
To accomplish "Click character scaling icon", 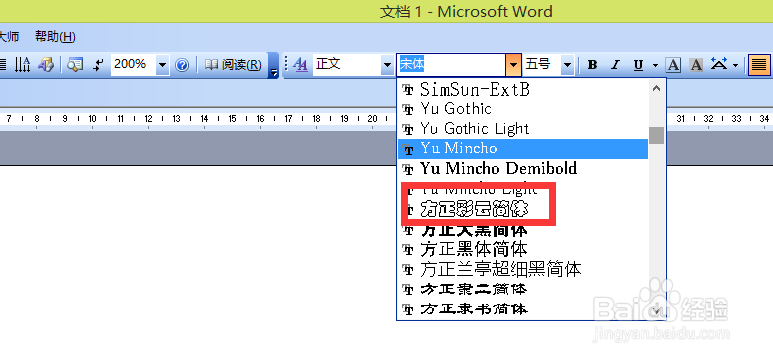I will 719,64.
